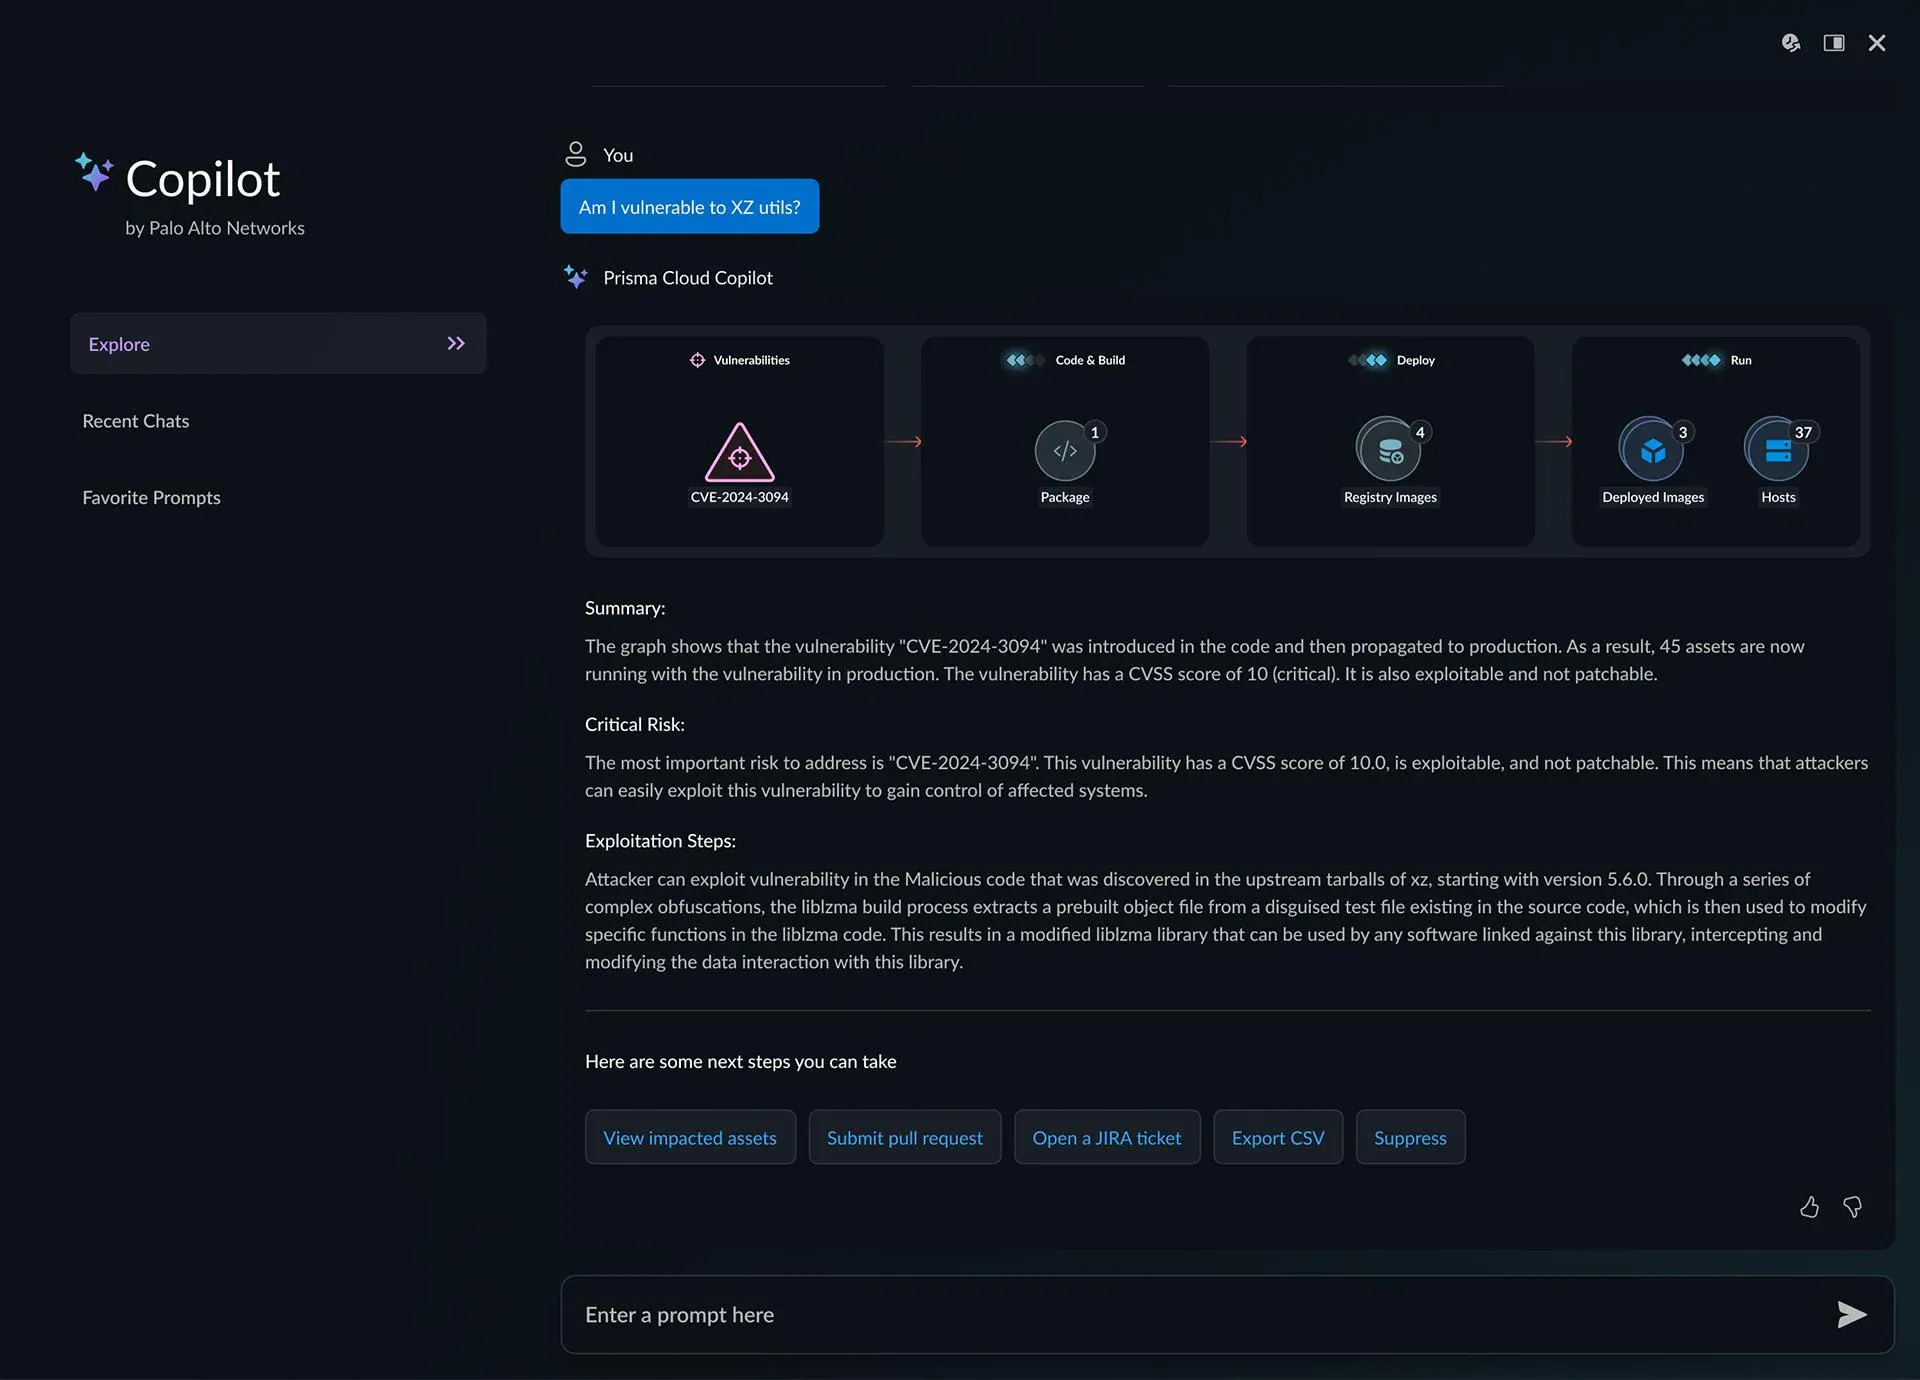This screenshot has width=1920, height=1380.
Task: Open the Explore sidebar item
Action: coord(278,343)
